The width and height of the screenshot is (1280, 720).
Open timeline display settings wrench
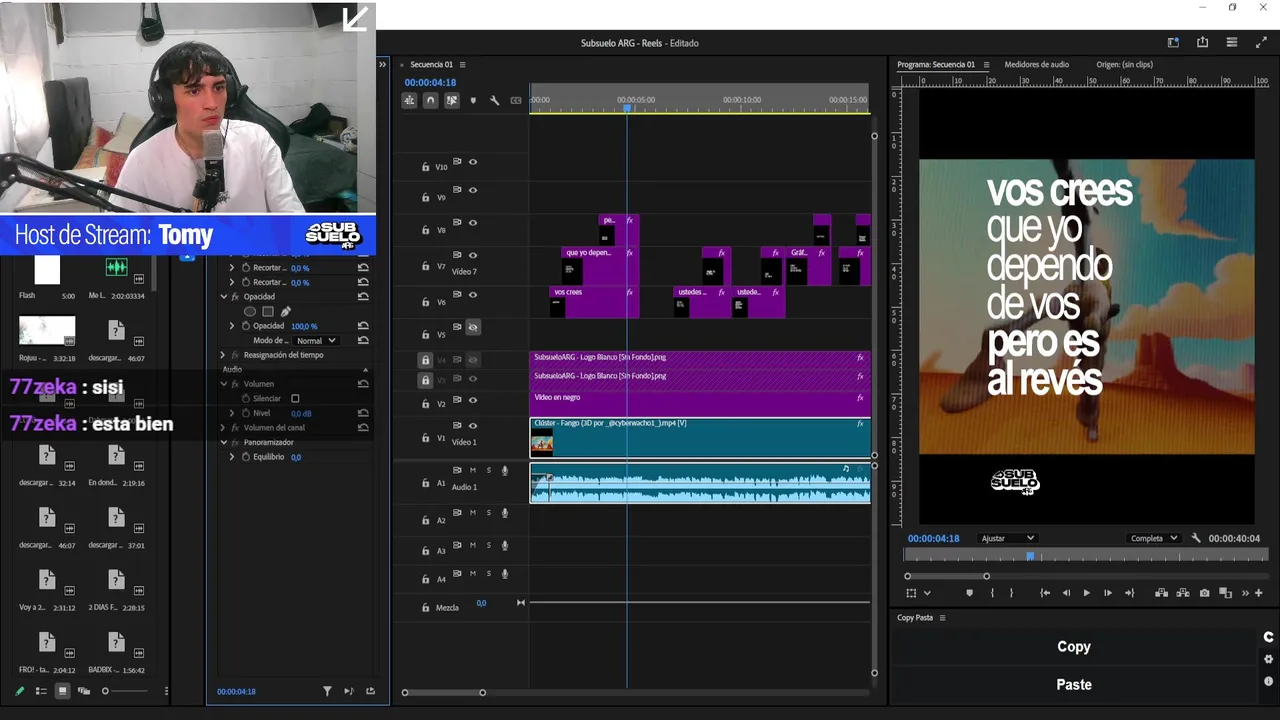click(494, 100)
